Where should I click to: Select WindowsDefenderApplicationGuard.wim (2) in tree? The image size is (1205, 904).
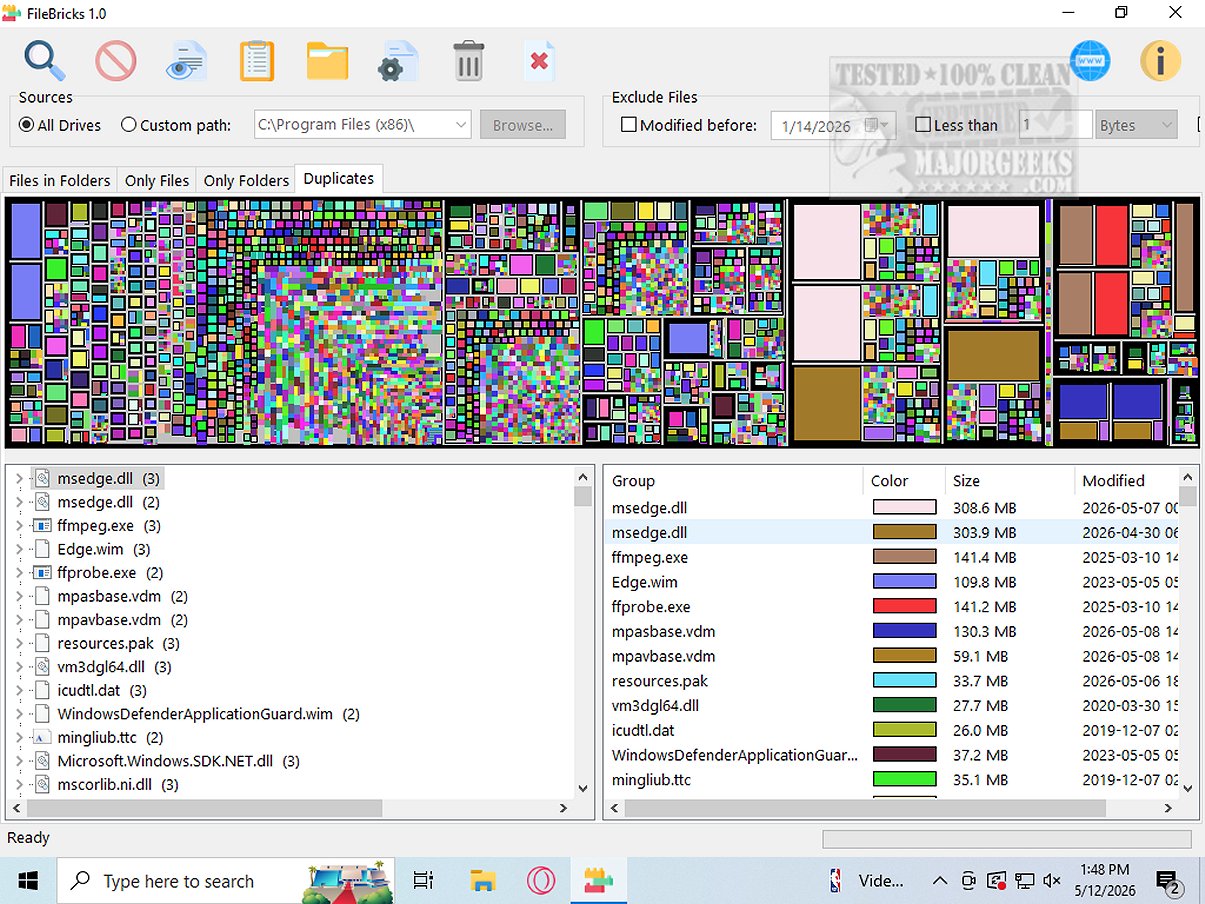pos(208,714)
